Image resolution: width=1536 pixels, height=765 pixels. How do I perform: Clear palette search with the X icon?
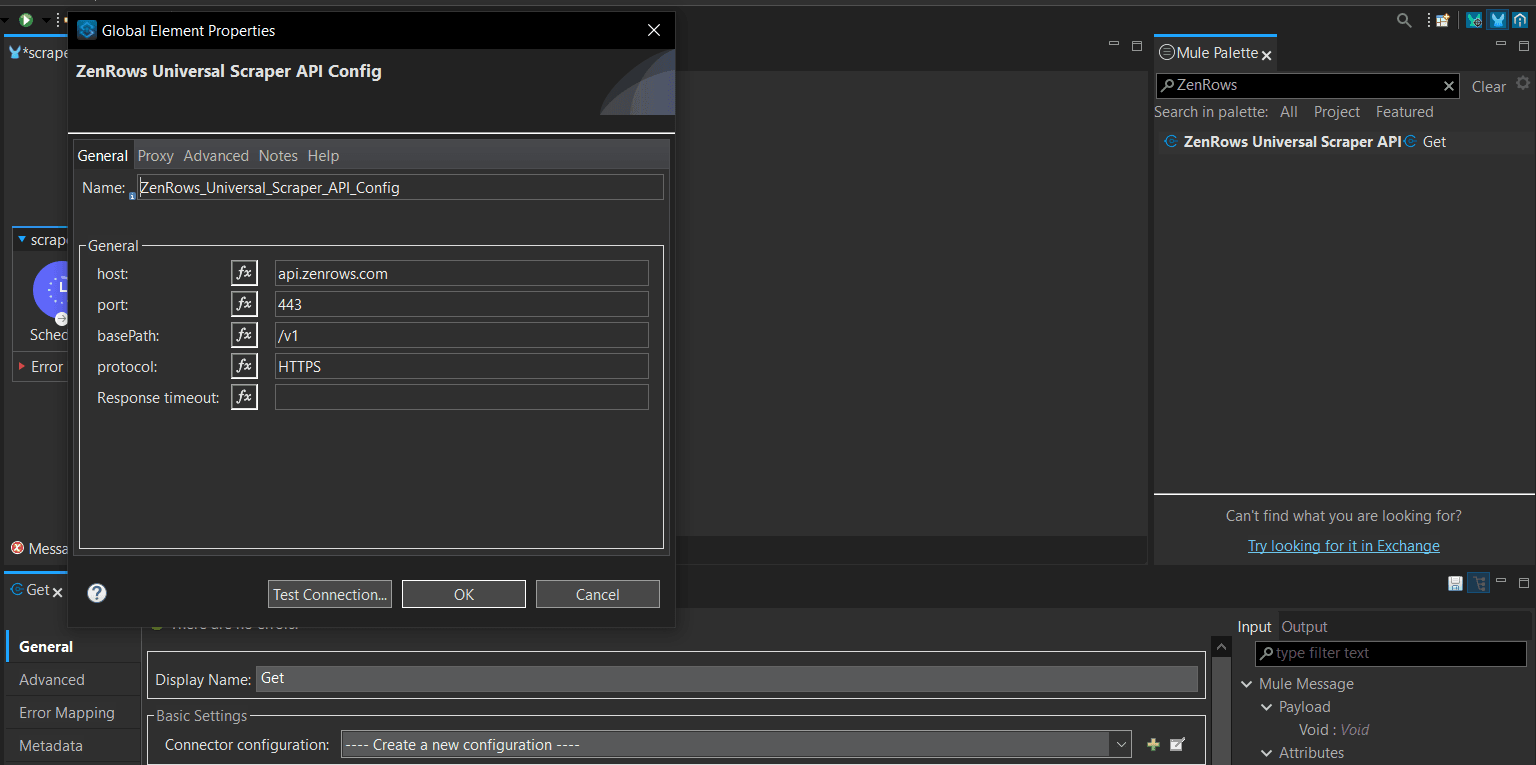pyautogui.click(x=1448, y=86)
